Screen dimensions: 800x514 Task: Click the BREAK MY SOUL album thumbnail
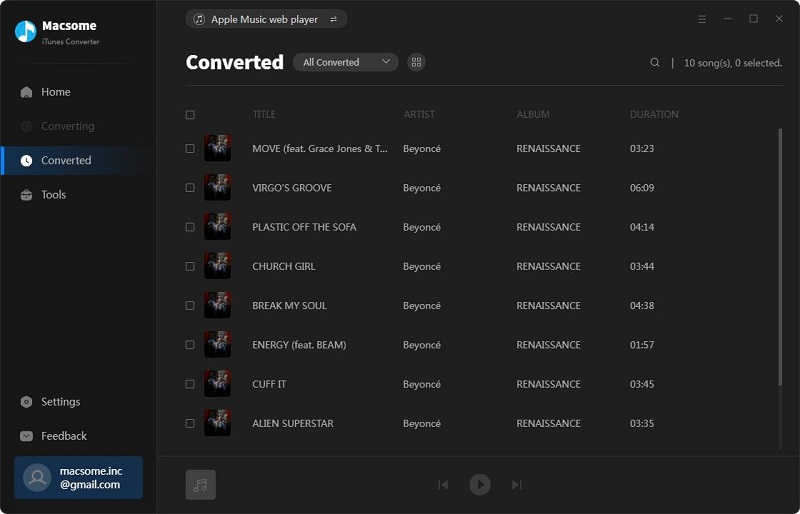click(217, 305)
